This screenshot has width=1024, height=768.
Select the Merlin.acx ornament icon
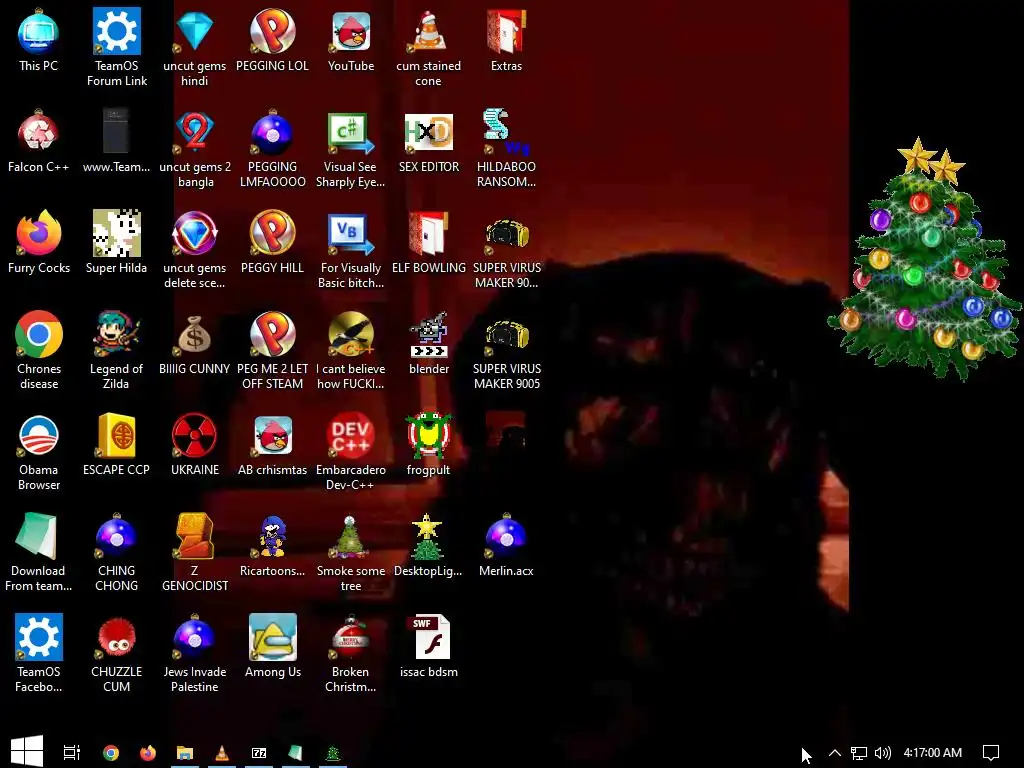pyautogui.click(x=506, y=547)
